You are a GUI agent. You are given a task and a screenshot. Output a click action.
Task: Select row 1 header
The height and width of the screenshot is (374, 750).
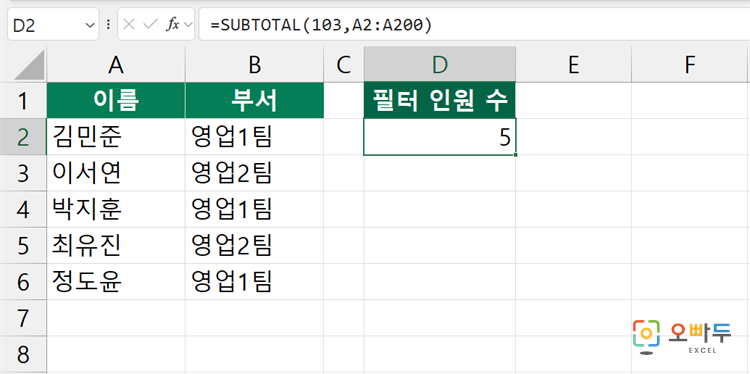pos(23,100)
